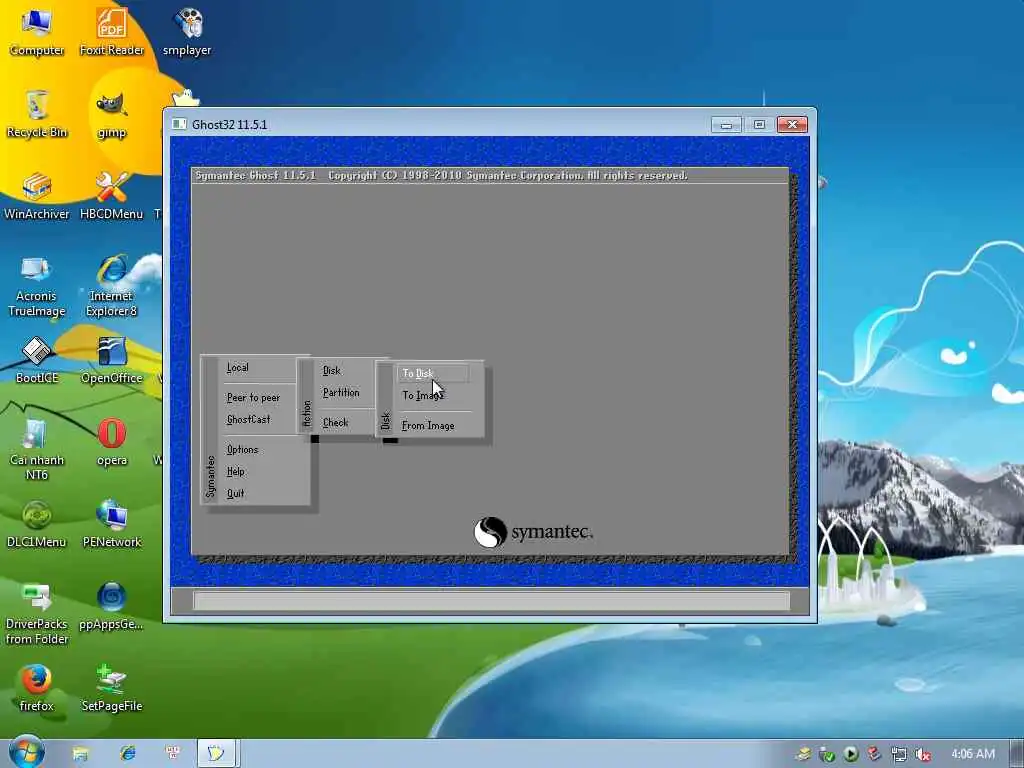The image size is (1024, 768).
Task: Select the Ghost32 taskbar button
Action: tap(217, 754)
